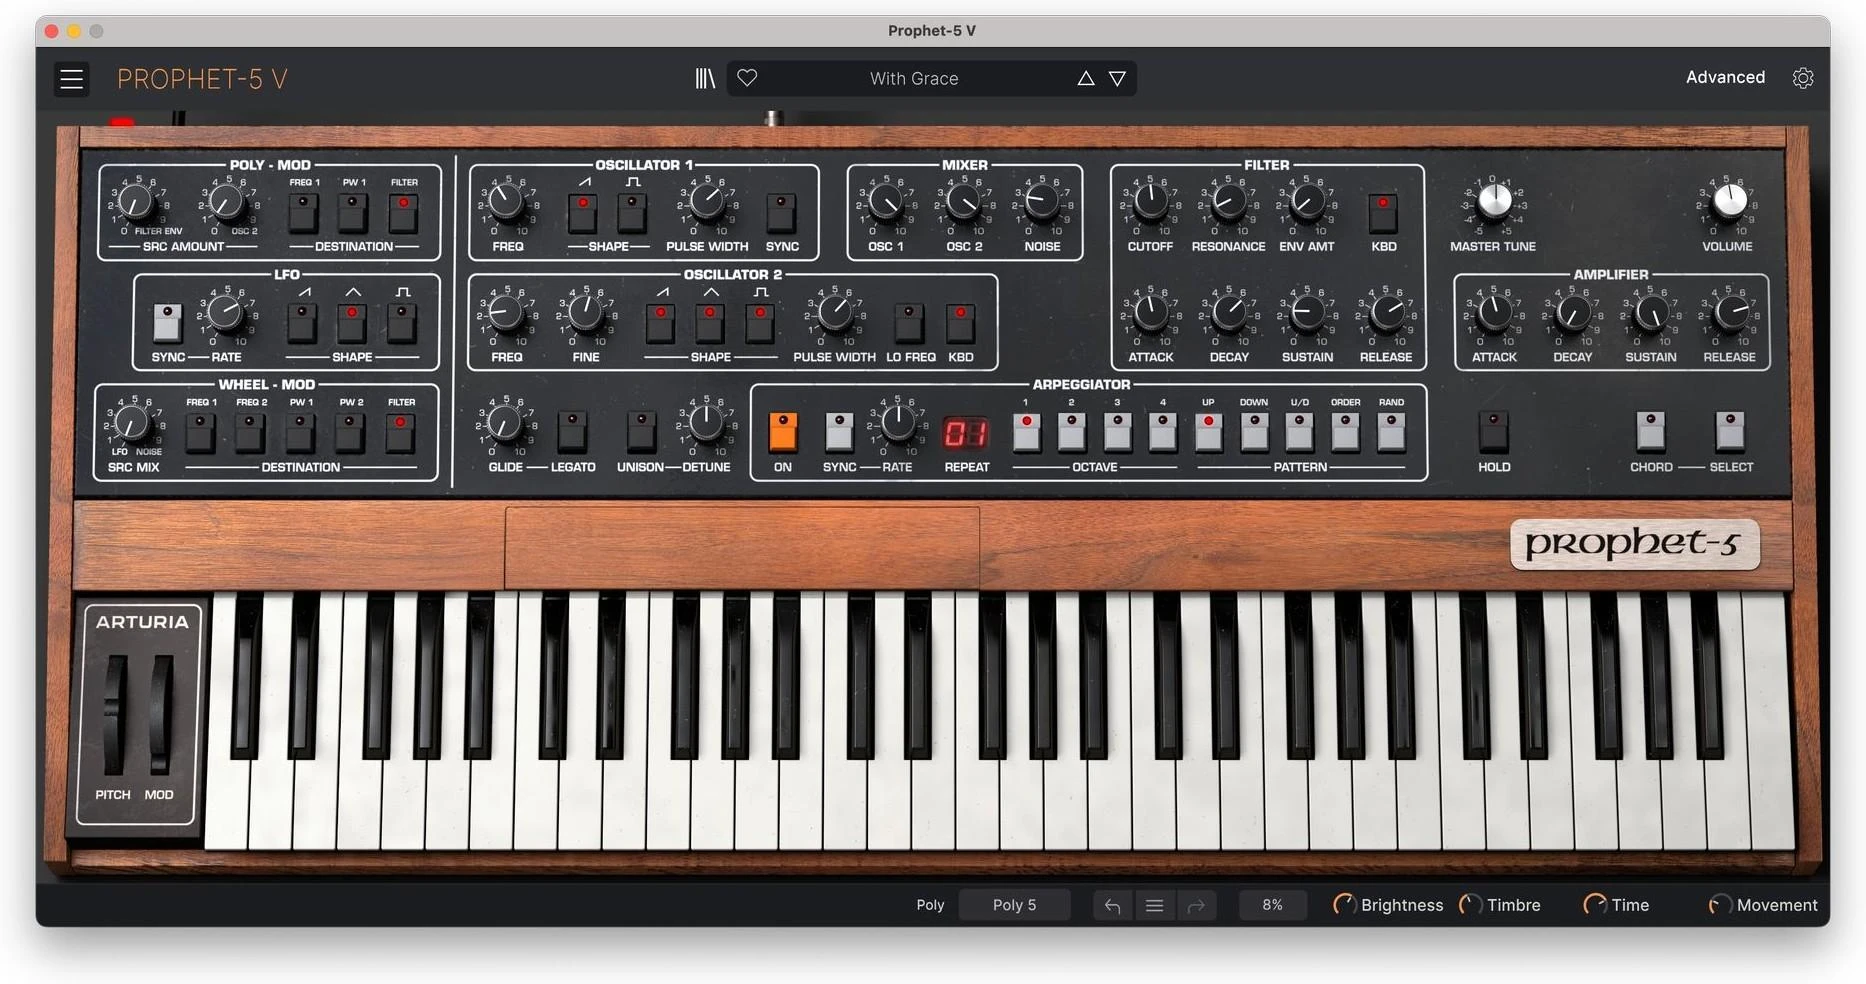This screenshot has width=1866, height=984.
Task: Click the PROPHET-5 V title menu
Action: tap(202, 79)
